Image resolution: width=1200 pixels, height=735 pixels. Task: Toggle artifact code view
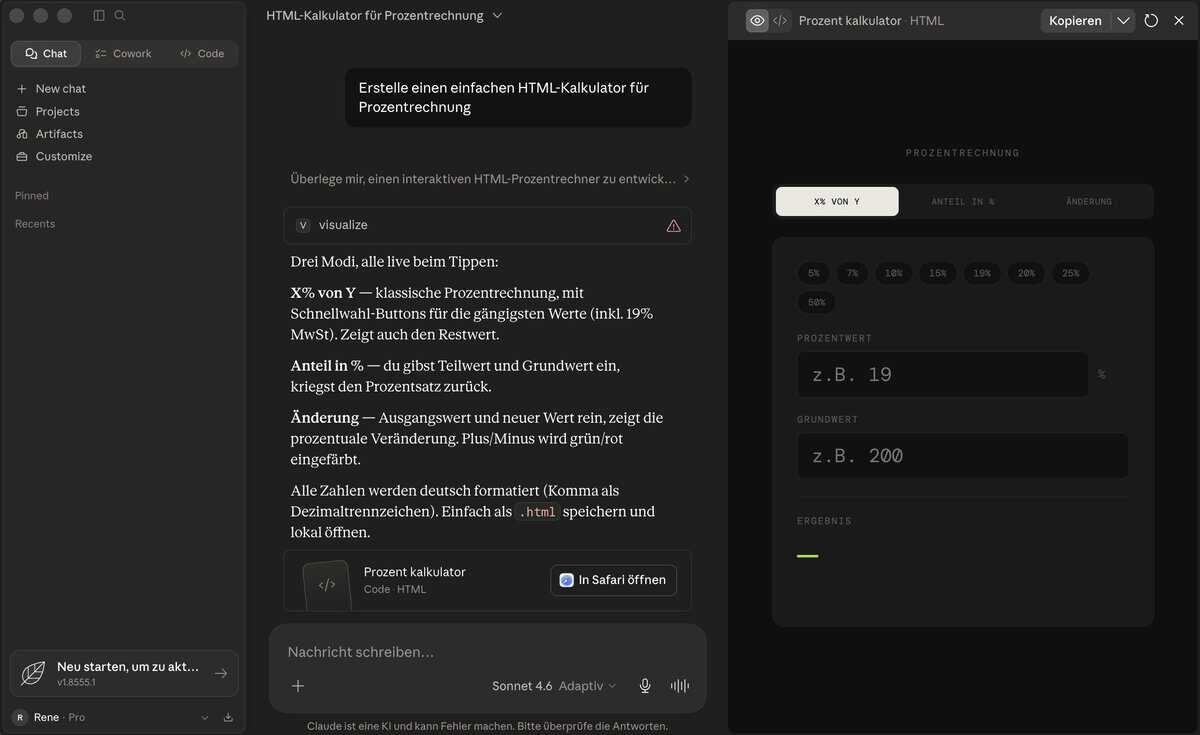(x=780, y=20)
